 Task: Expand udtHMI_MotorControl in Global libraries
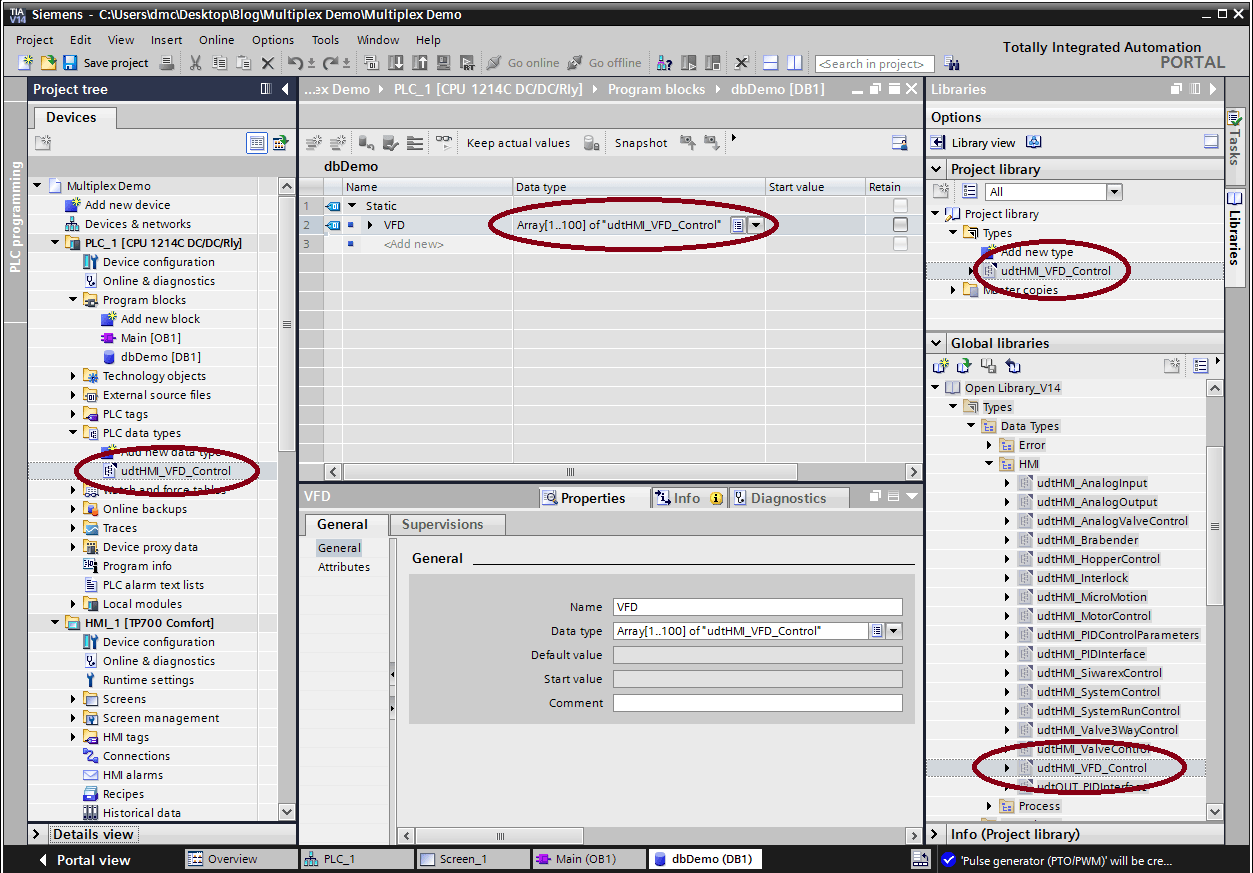click(x=1007, y=616)
